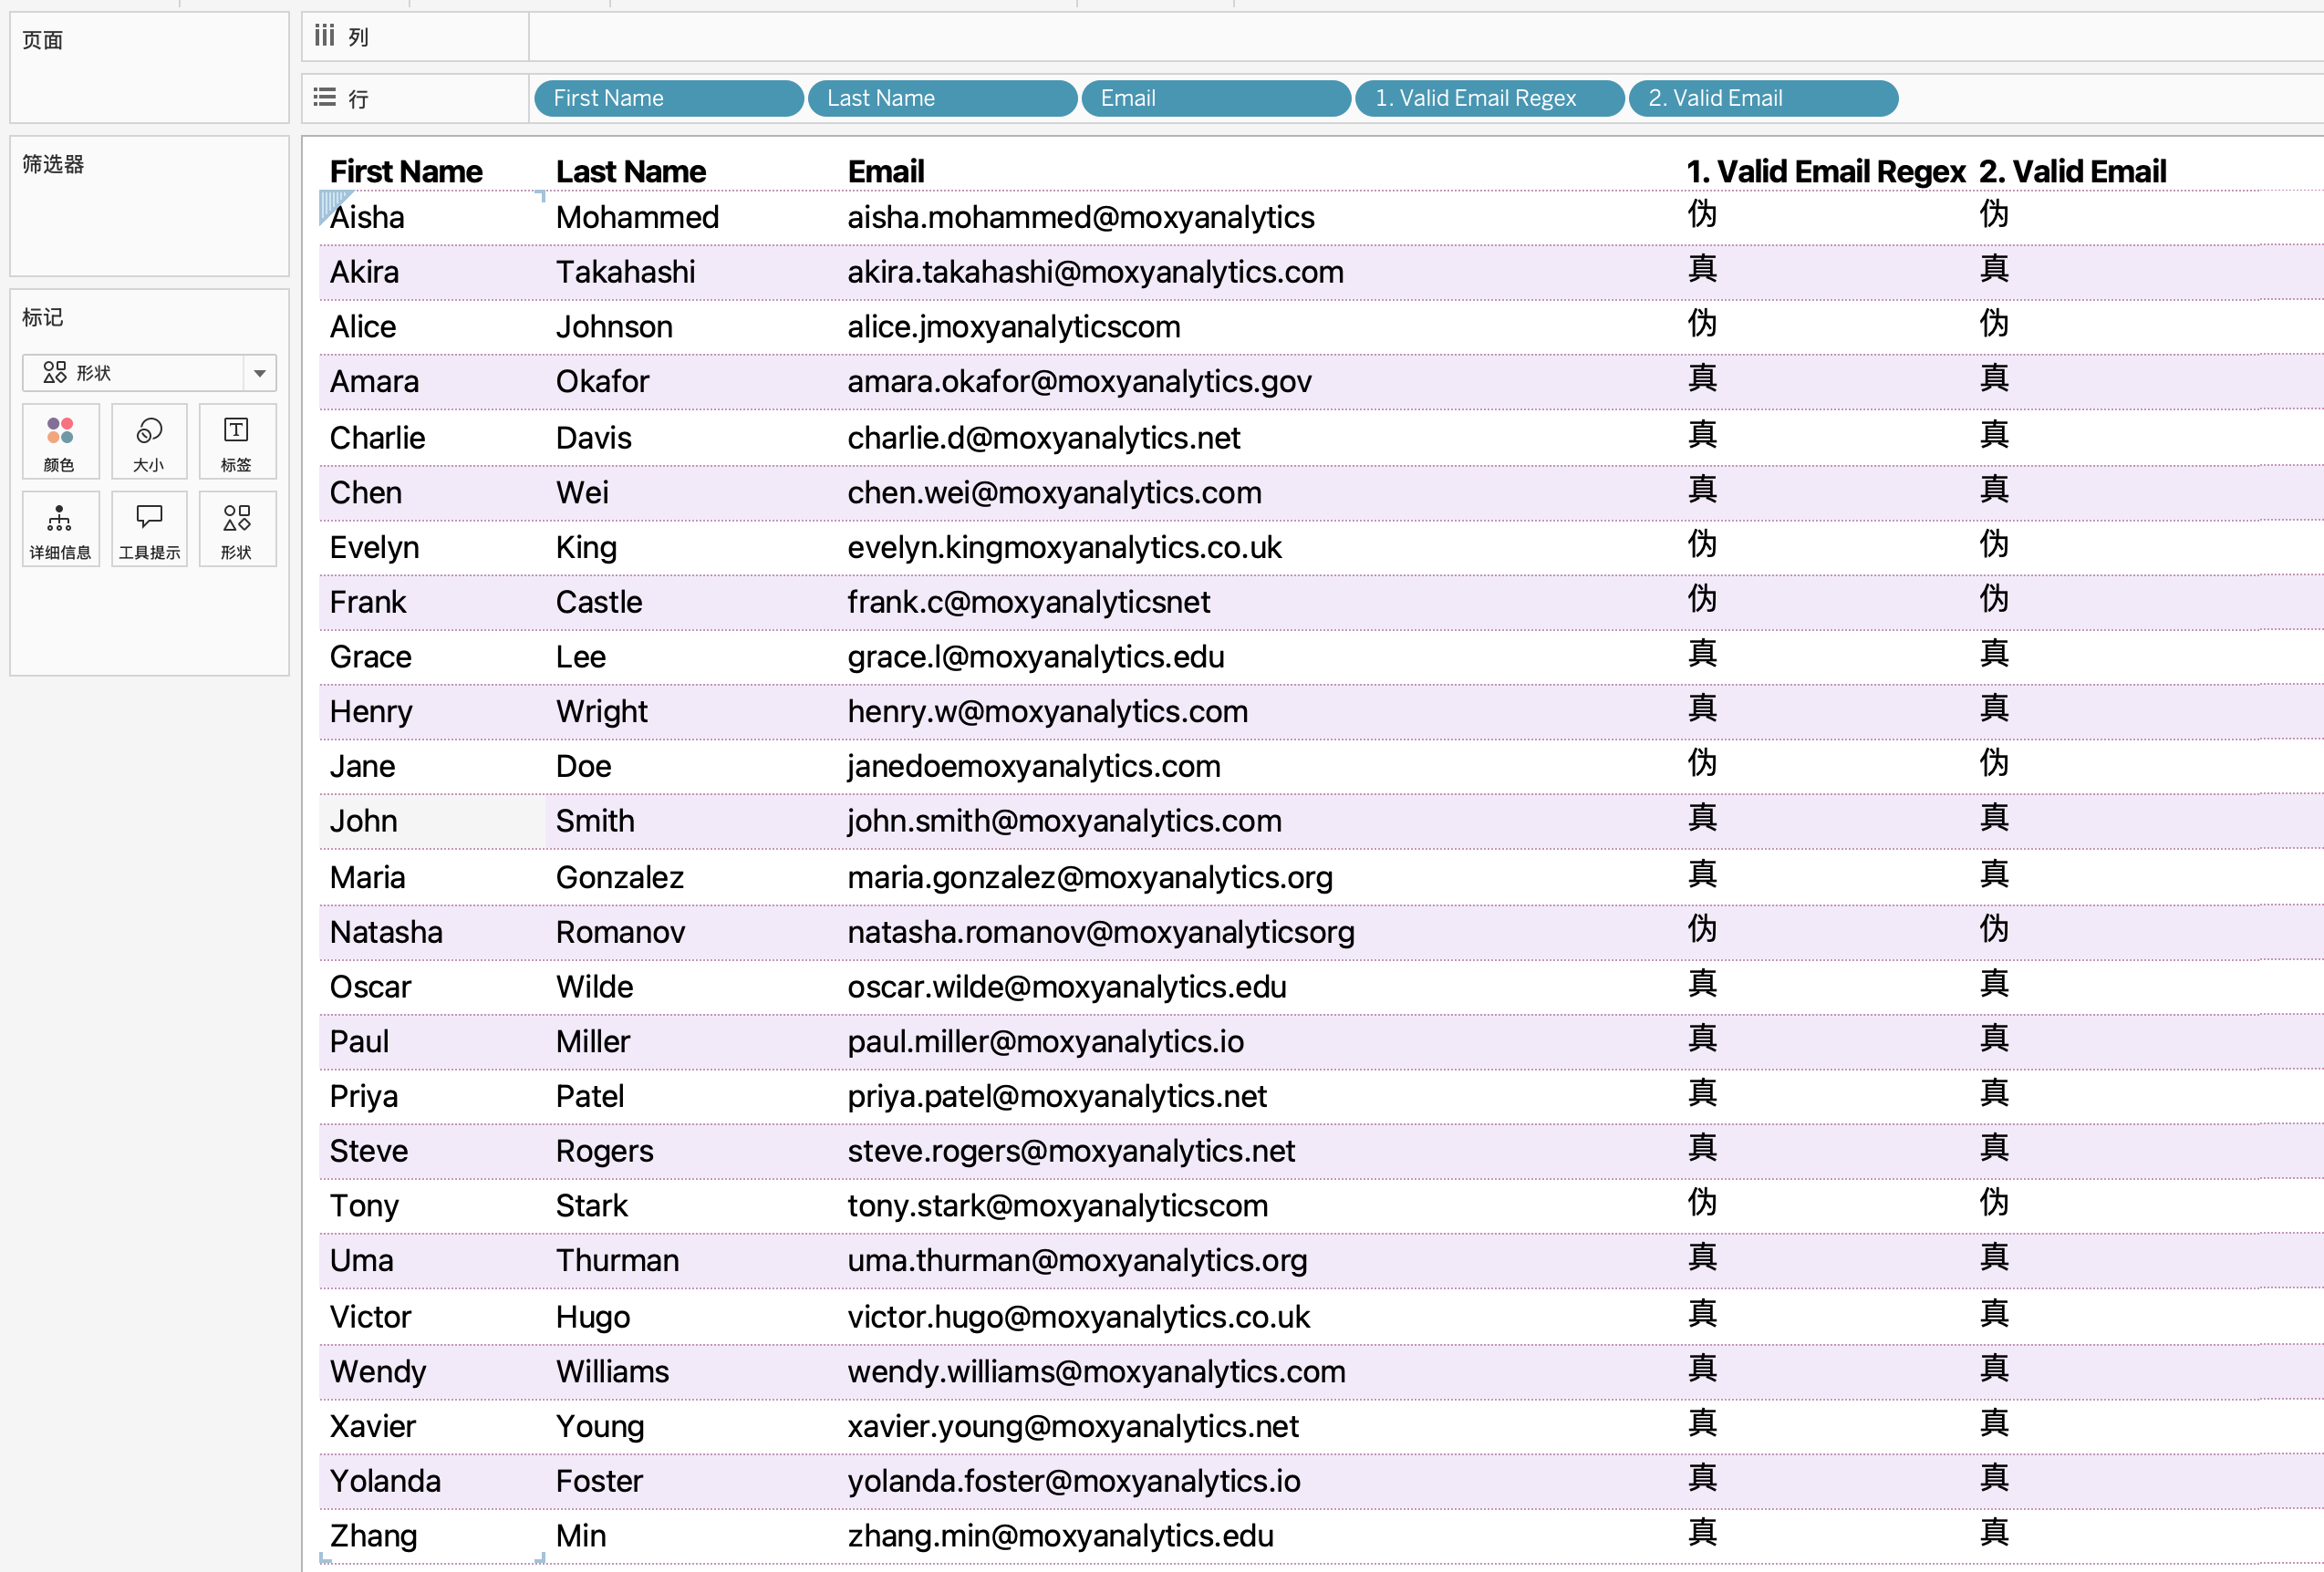The height and width of the screenshot is (1572, 2324).
Task: Click the john.smith@moxyanalytics.com email cell
Action: (1064, 821)
